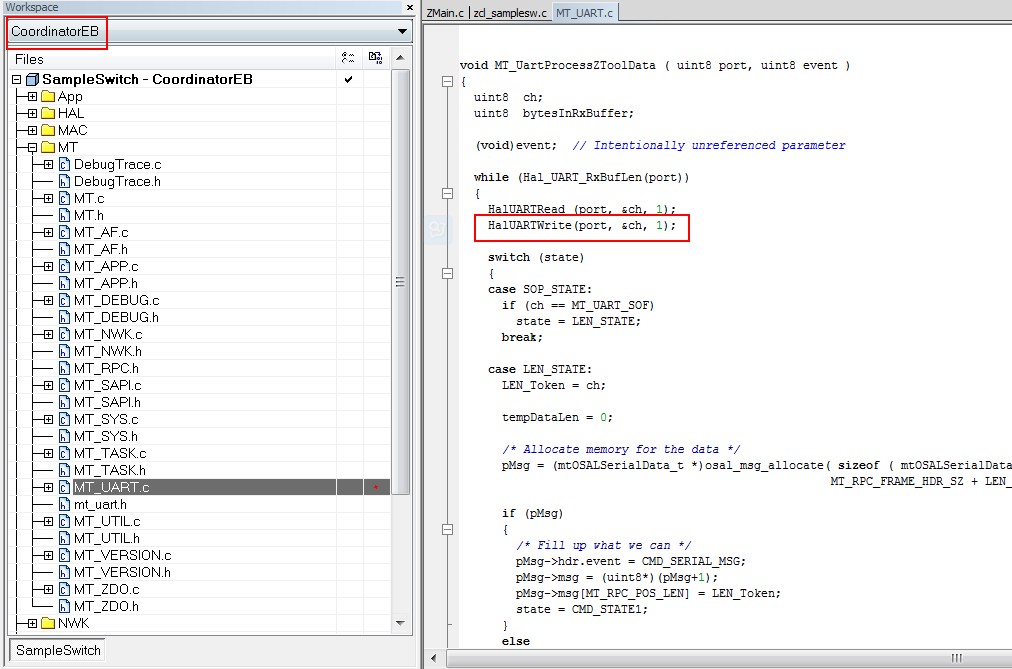1012x669 pixels.
Task: Collapse the function body fold marker
Action: click(447, 81)
